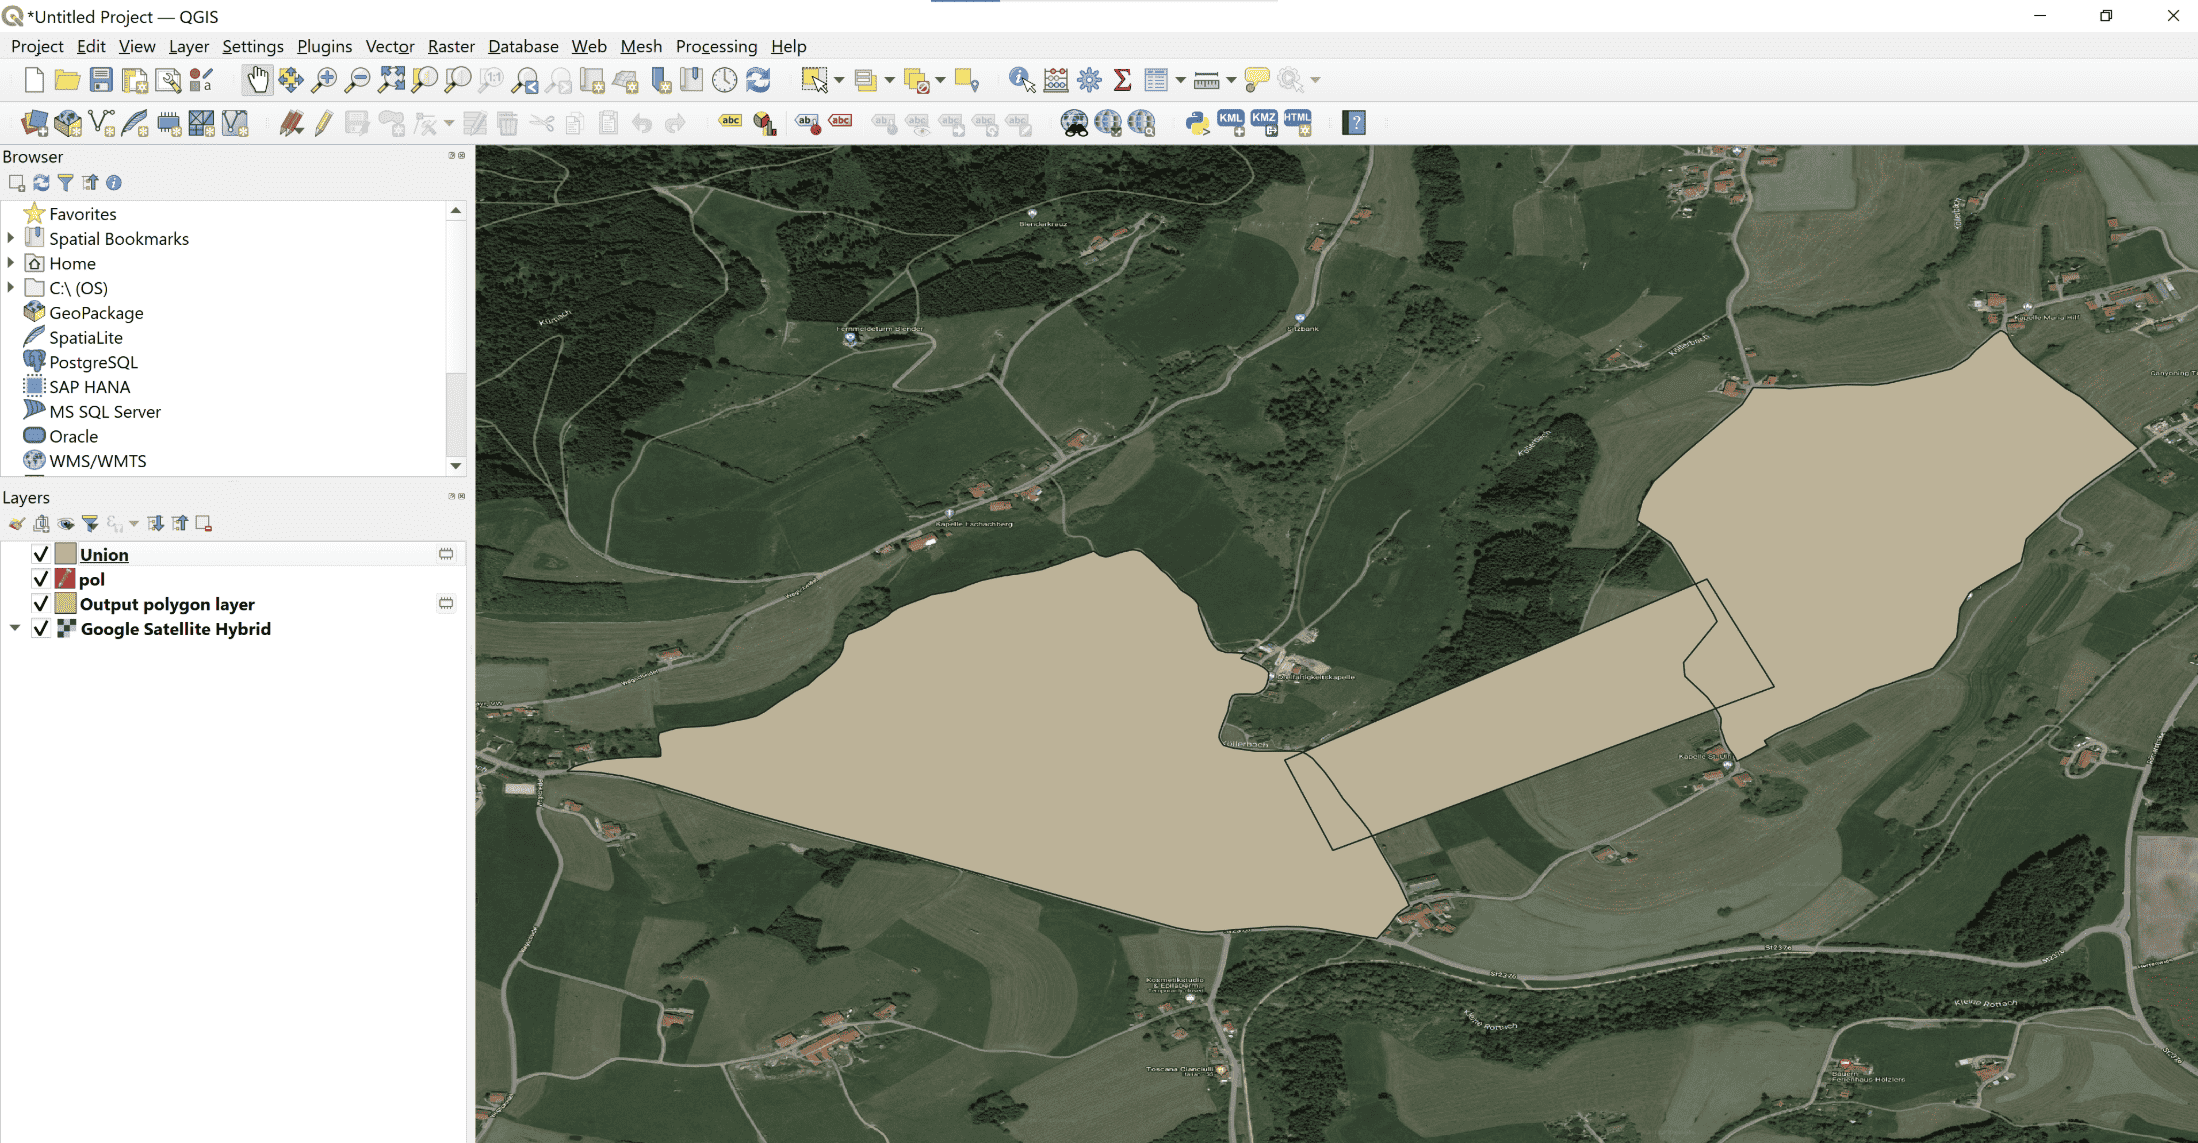Click Statistical Summary sigma icon

tap(1122, 80)
